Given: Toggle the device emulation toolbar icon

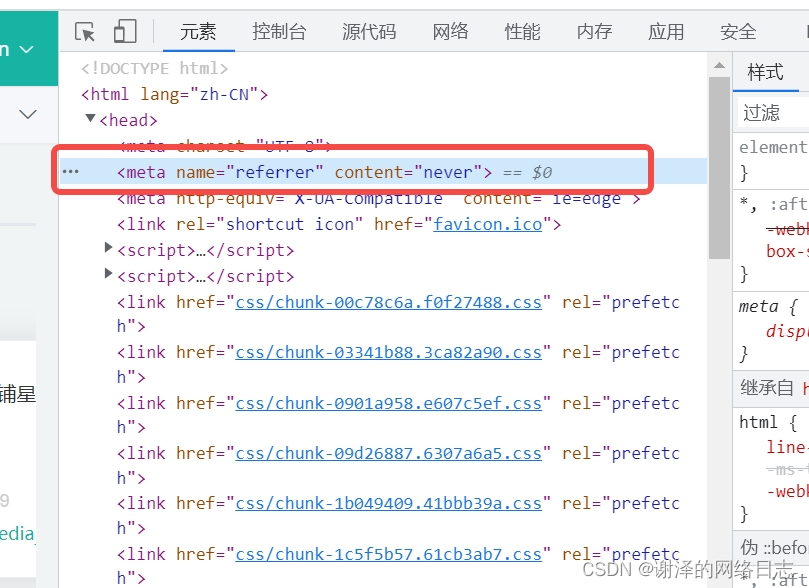Looking at the screenshot, I should point(125,31).
